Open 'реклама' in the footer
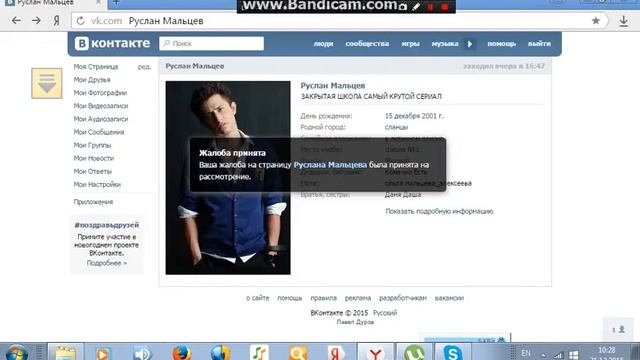The height and width of the screenshot is (360, 640). [x=358, y=298]
